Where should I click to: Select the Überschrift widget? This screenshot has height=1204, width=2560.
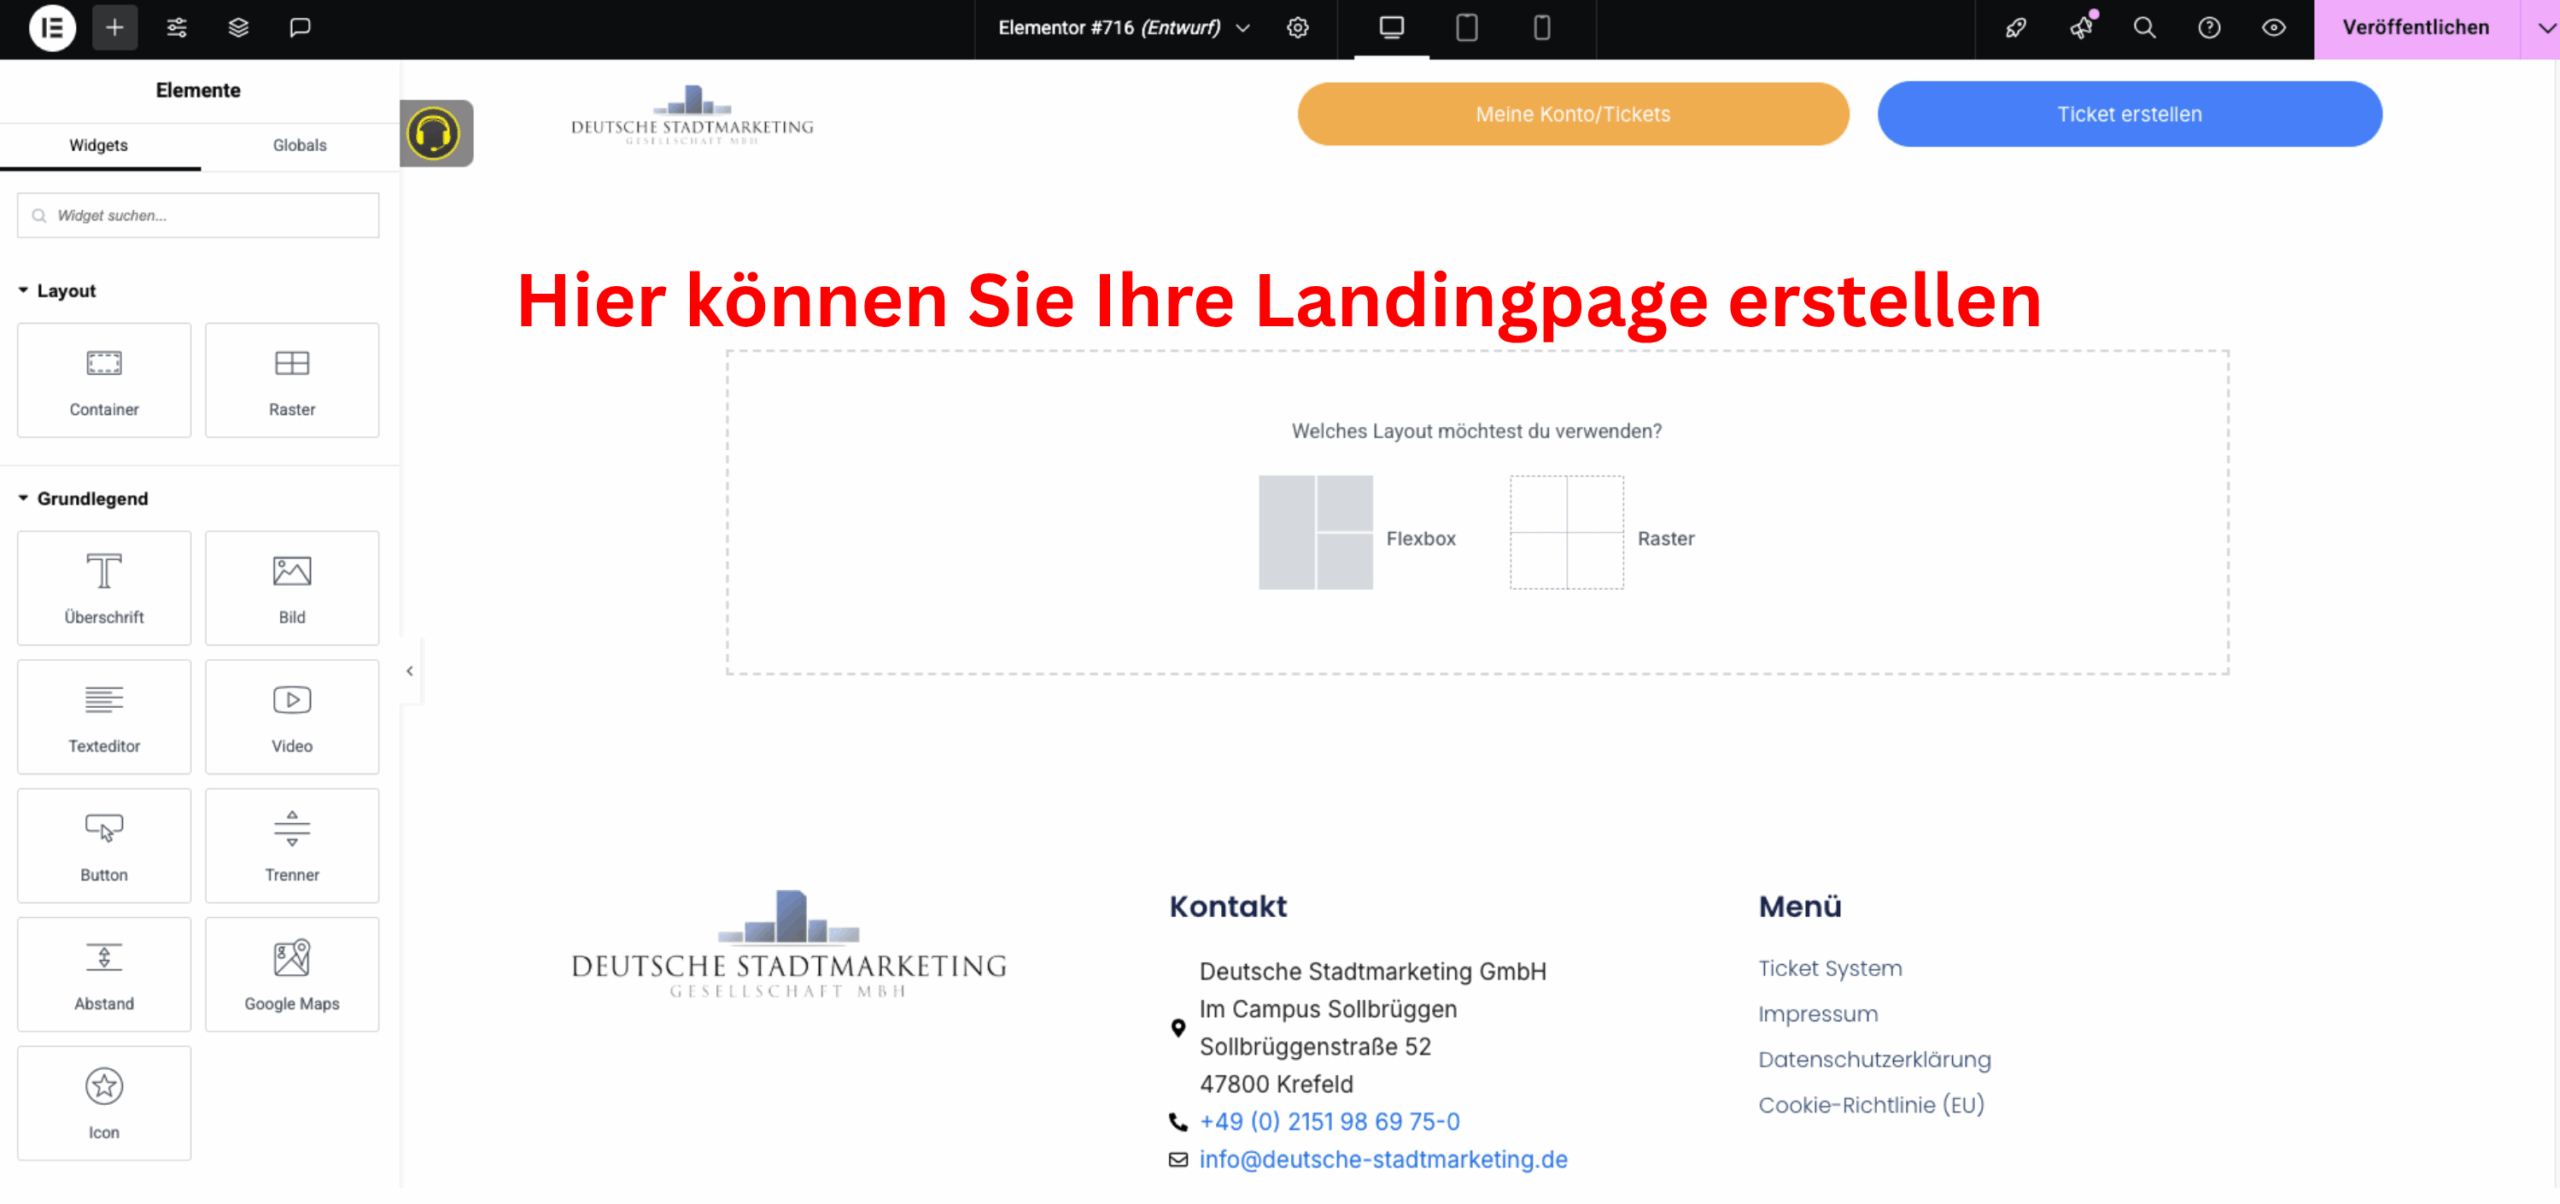103,588
